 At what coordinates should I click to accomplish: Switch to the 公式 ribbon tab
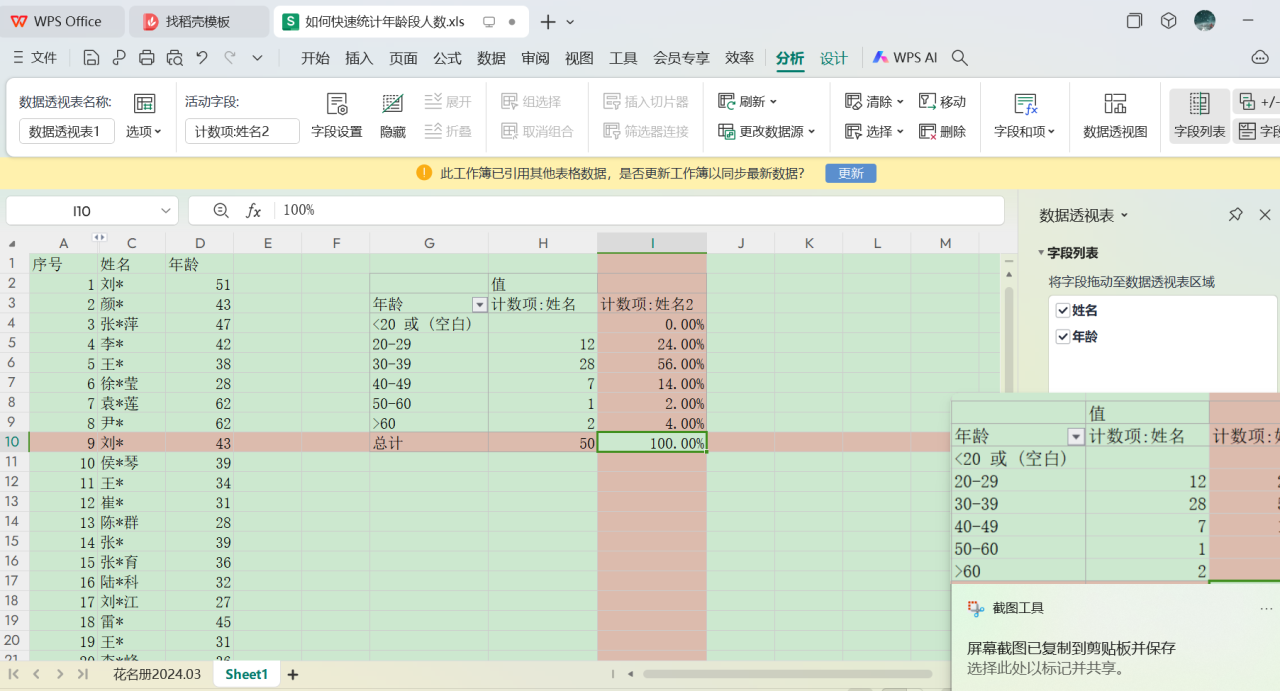pyautogui.click(x=447, y=58)
